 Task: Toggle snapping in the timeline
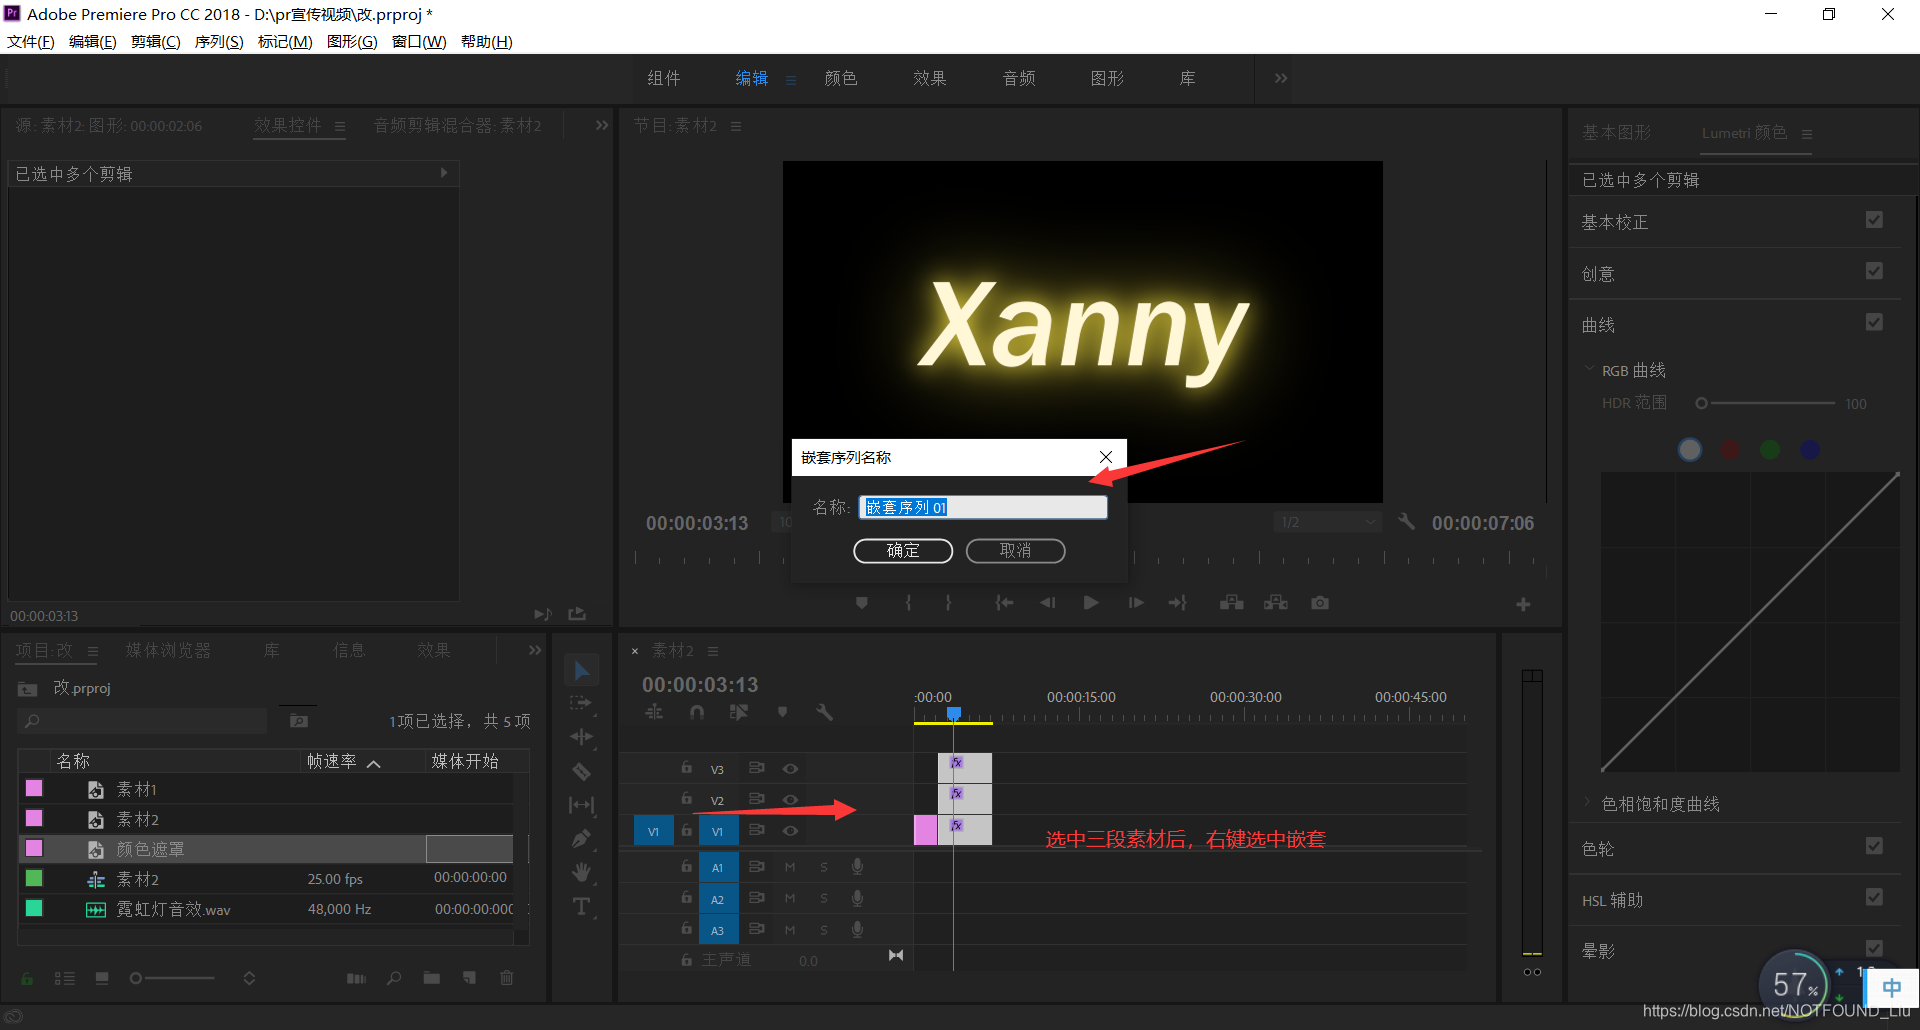697,712
